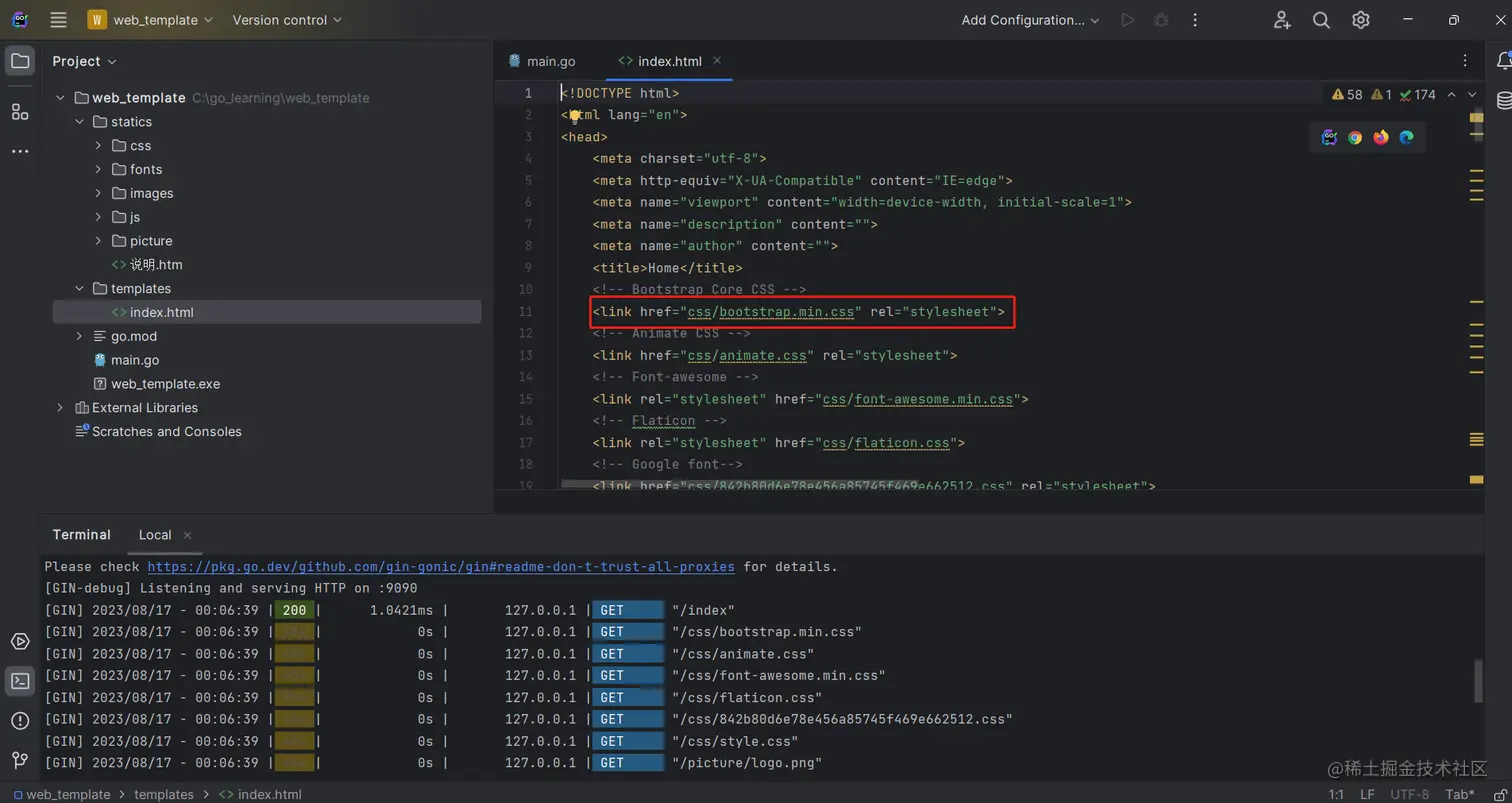The image size is (1512, 803).
Task: Open the Version control dropdown
Action: click(287, 20)
